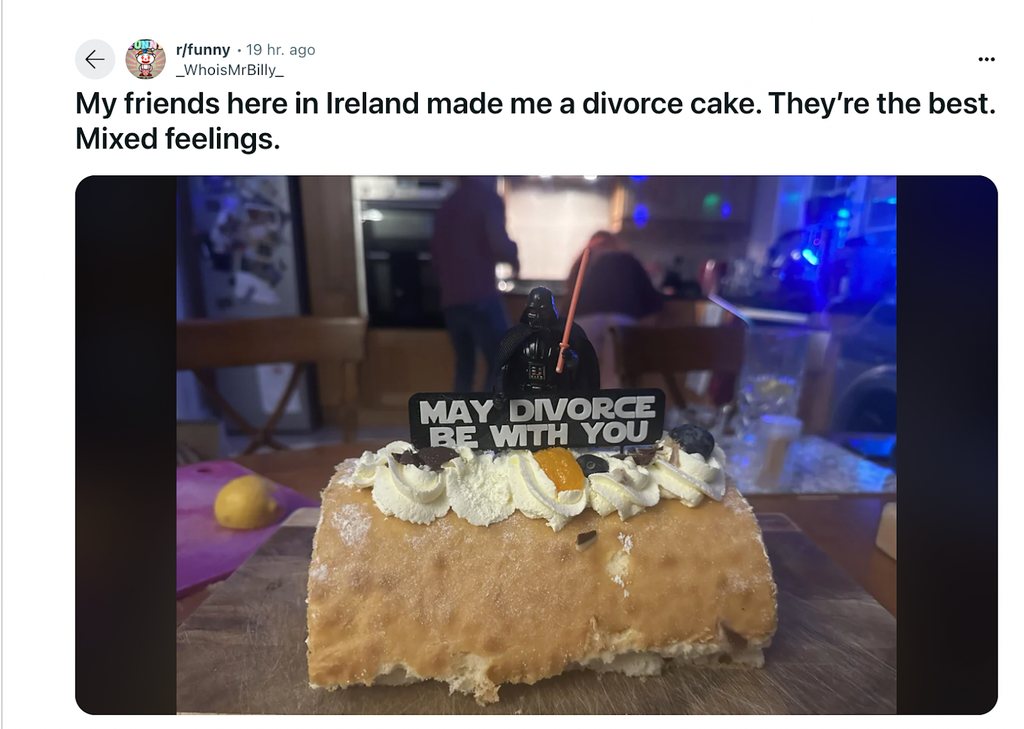Open the cake photo in full view
Image resolution: width=1024 pixels, height=729 pixels.
tap(536, 445)
